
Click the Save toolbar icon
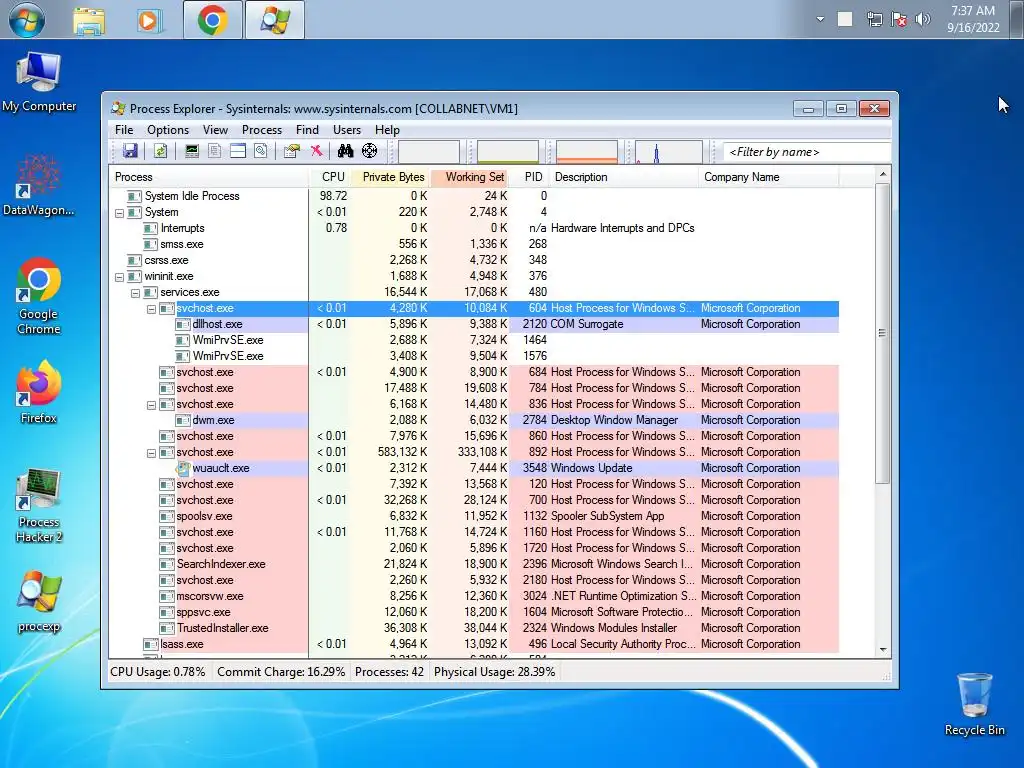point(130,152)
